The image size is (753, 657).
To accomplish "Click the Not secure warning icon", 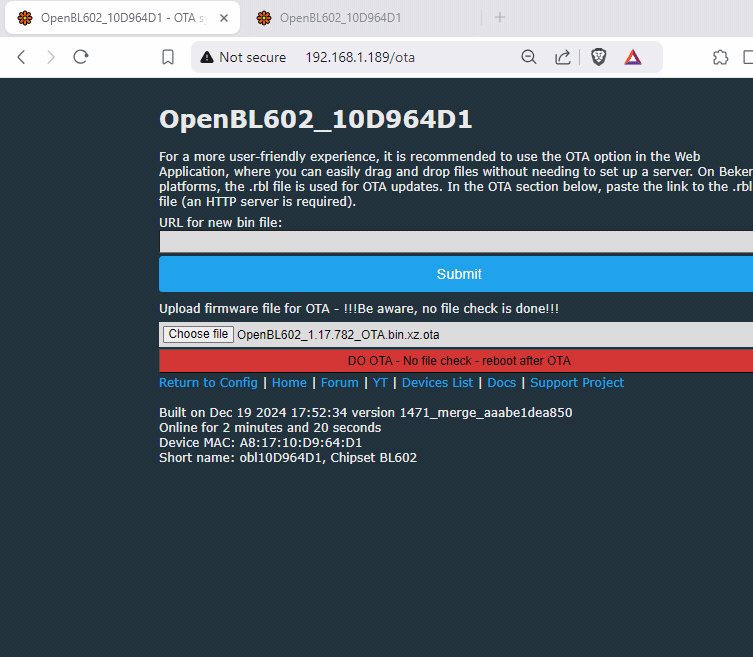I will point(207,57).
